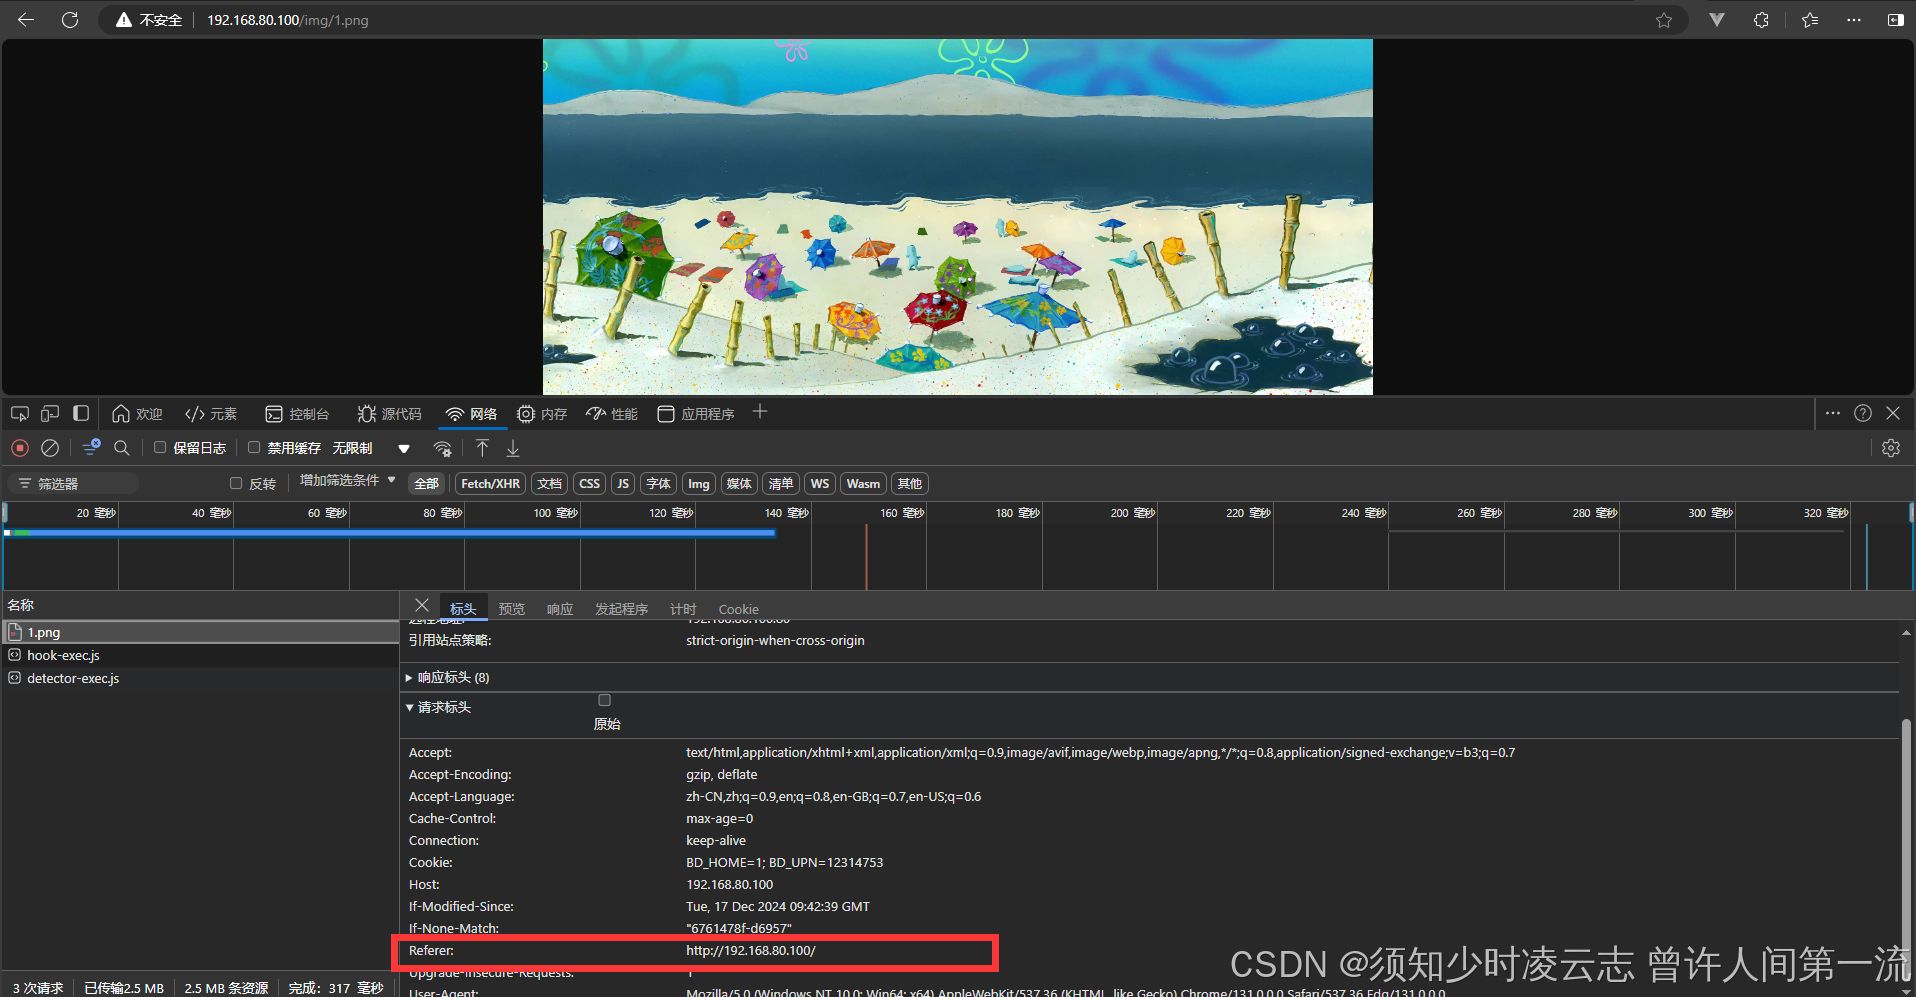The image size is (1916, 997).
Task: Open the favorites list icon
Action: click(x=1810, y=20)
